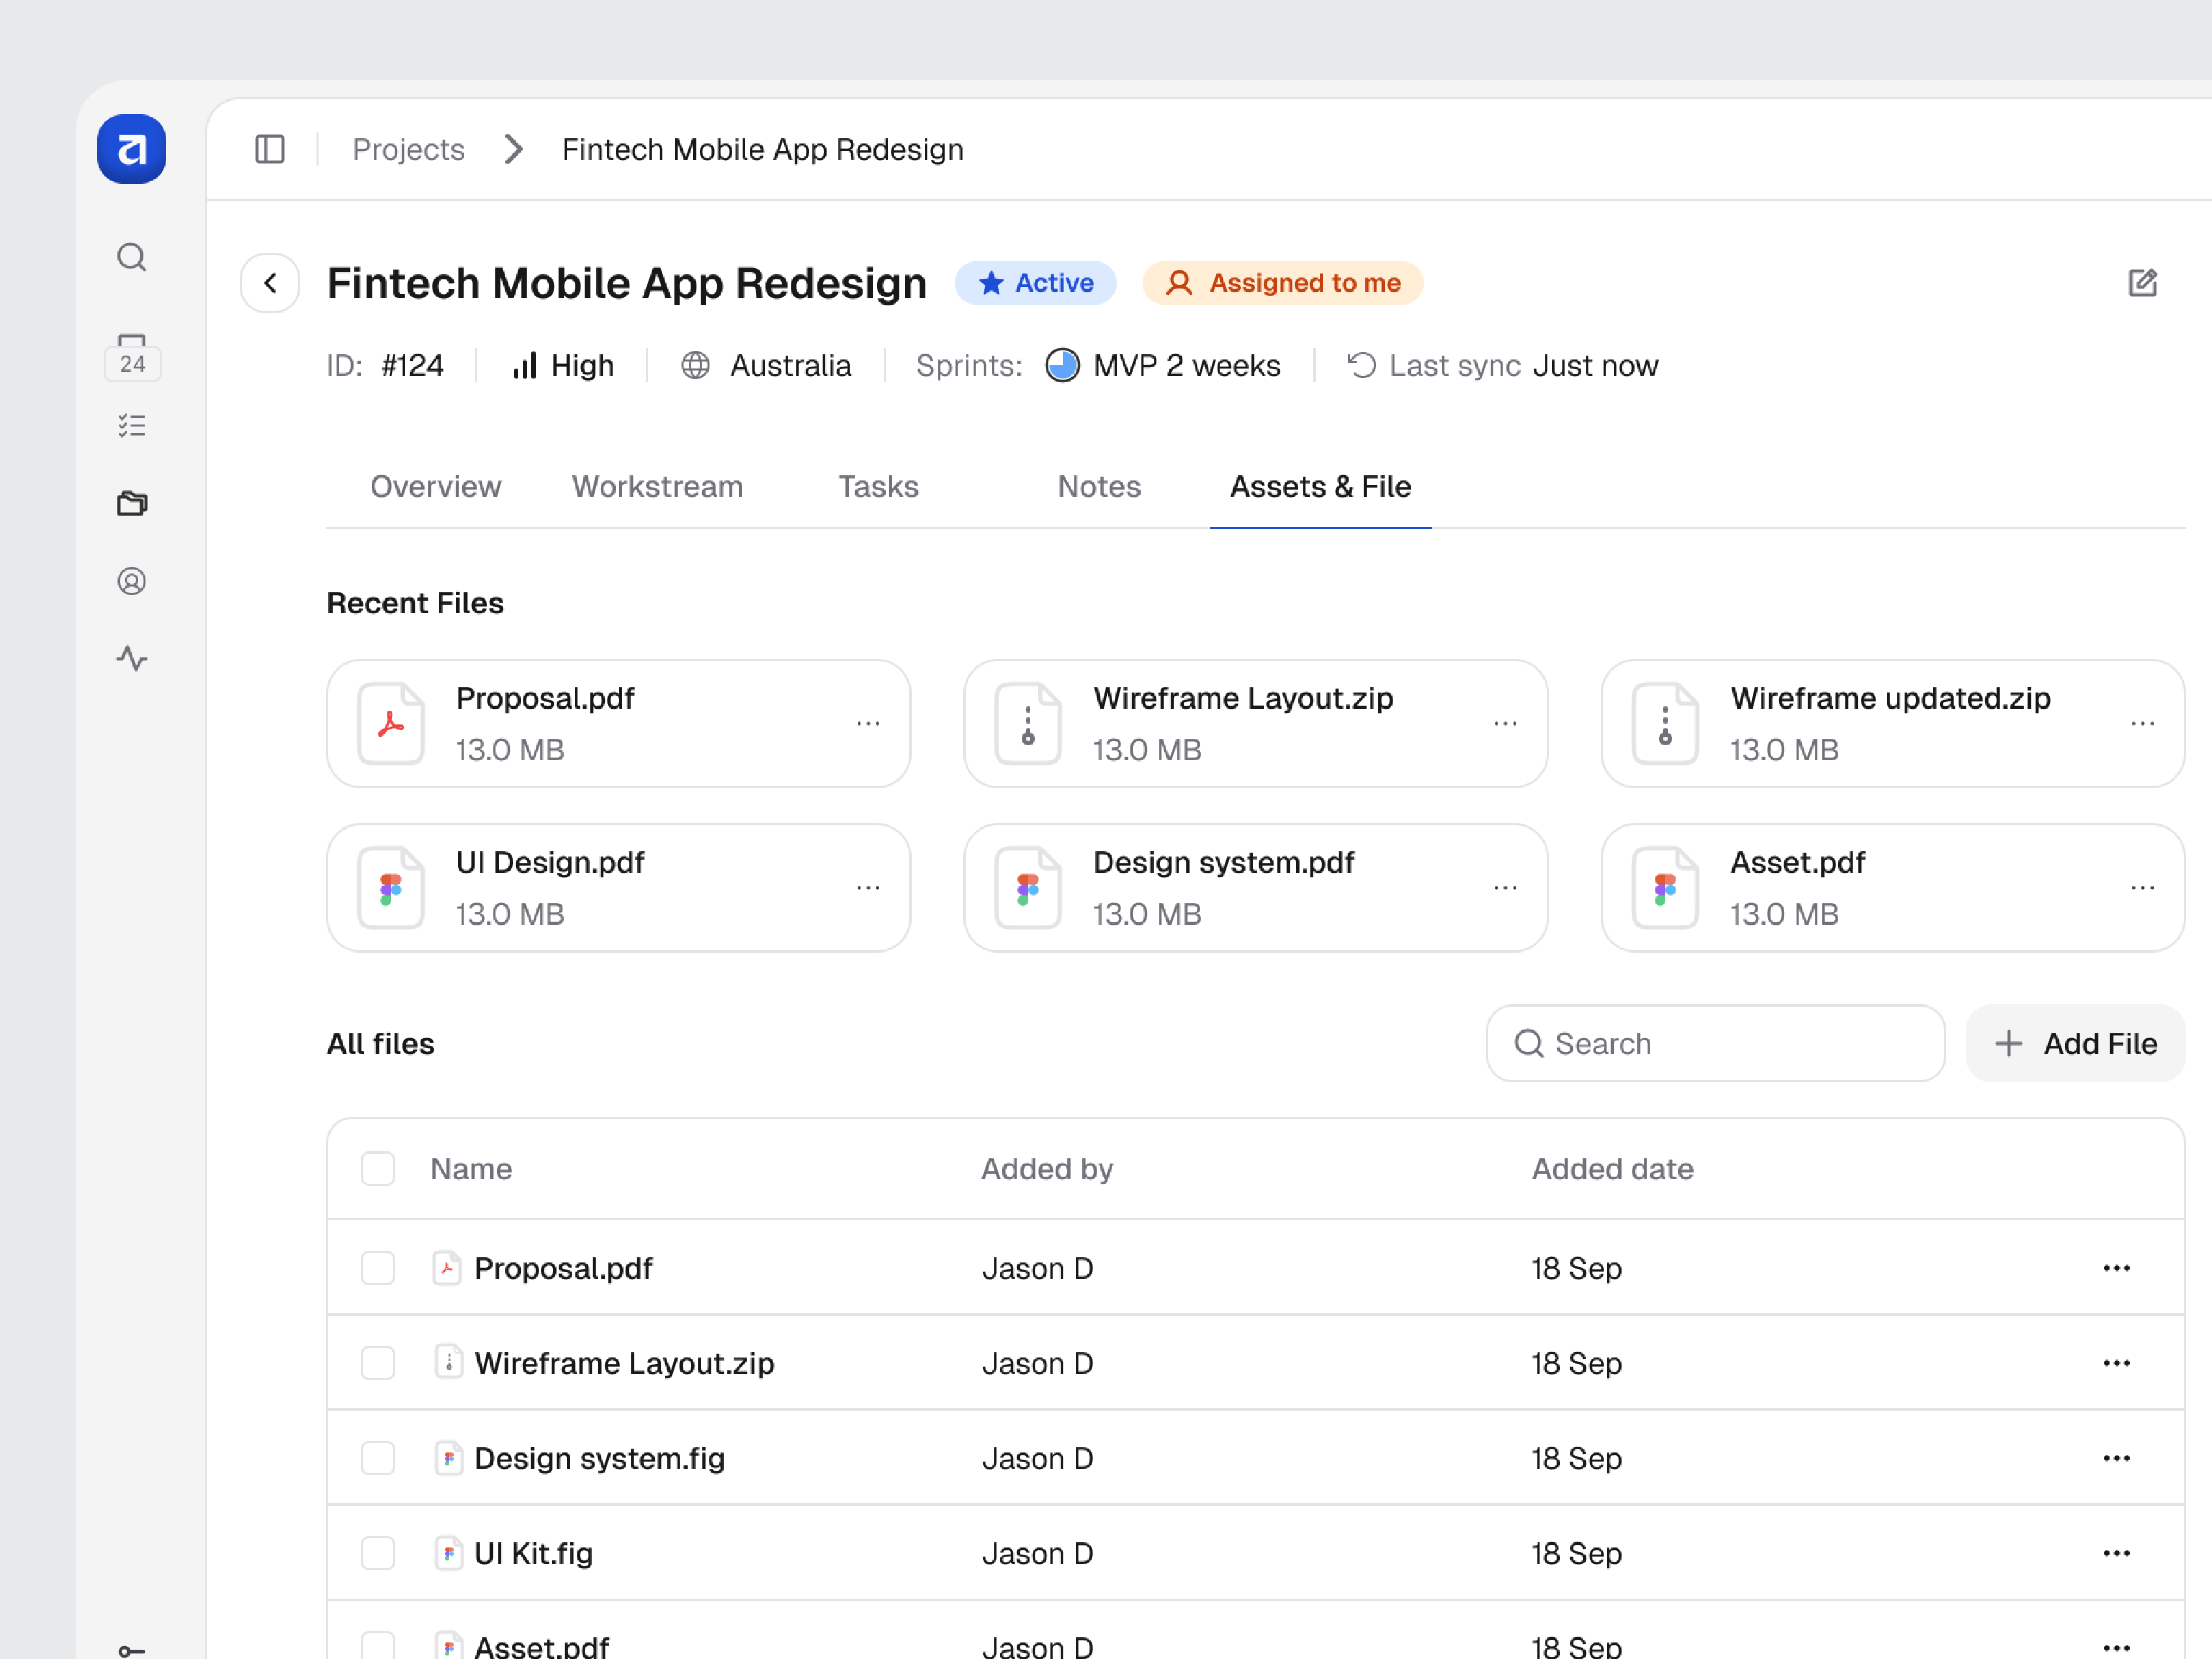This screenshot has width=2212, height=1659.
Task: Open row menu for UI Kit.fig
Action: click(x=2116, y=1552)
